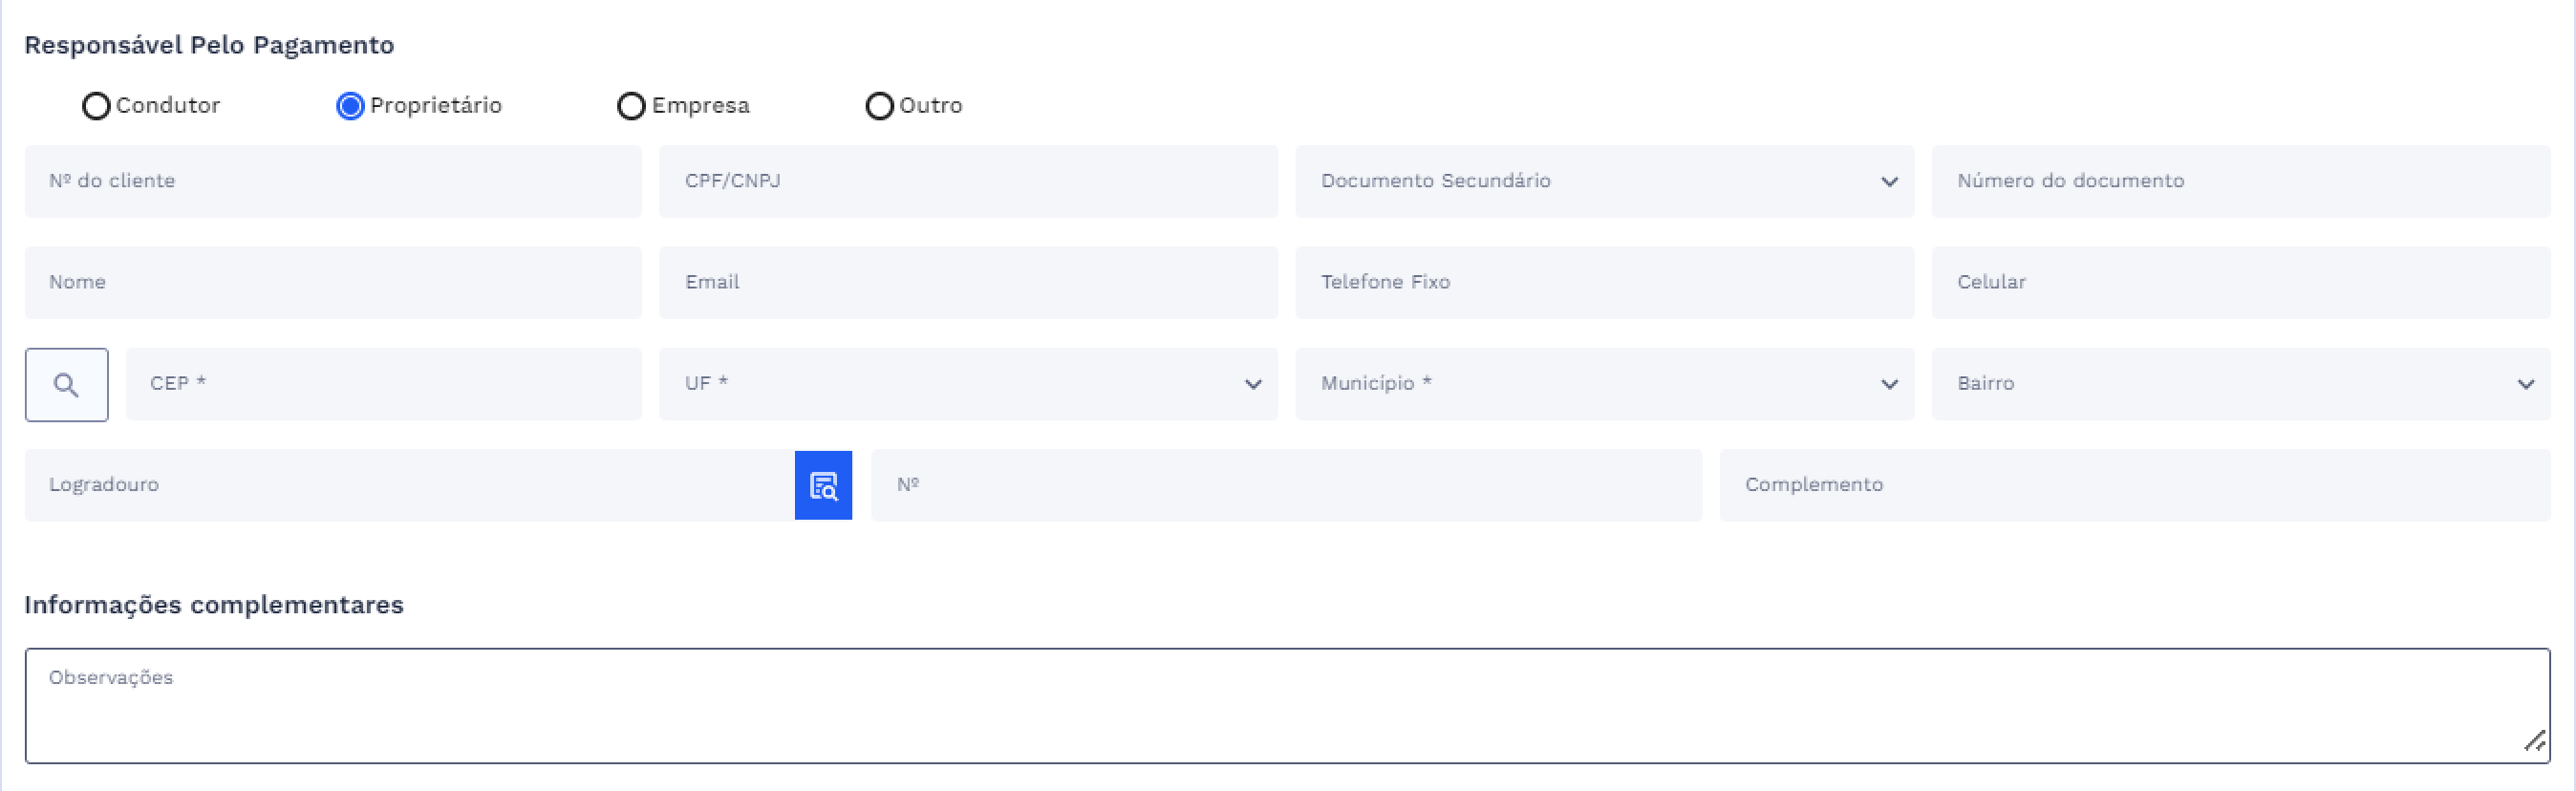Focus the Nome input field

333,283
